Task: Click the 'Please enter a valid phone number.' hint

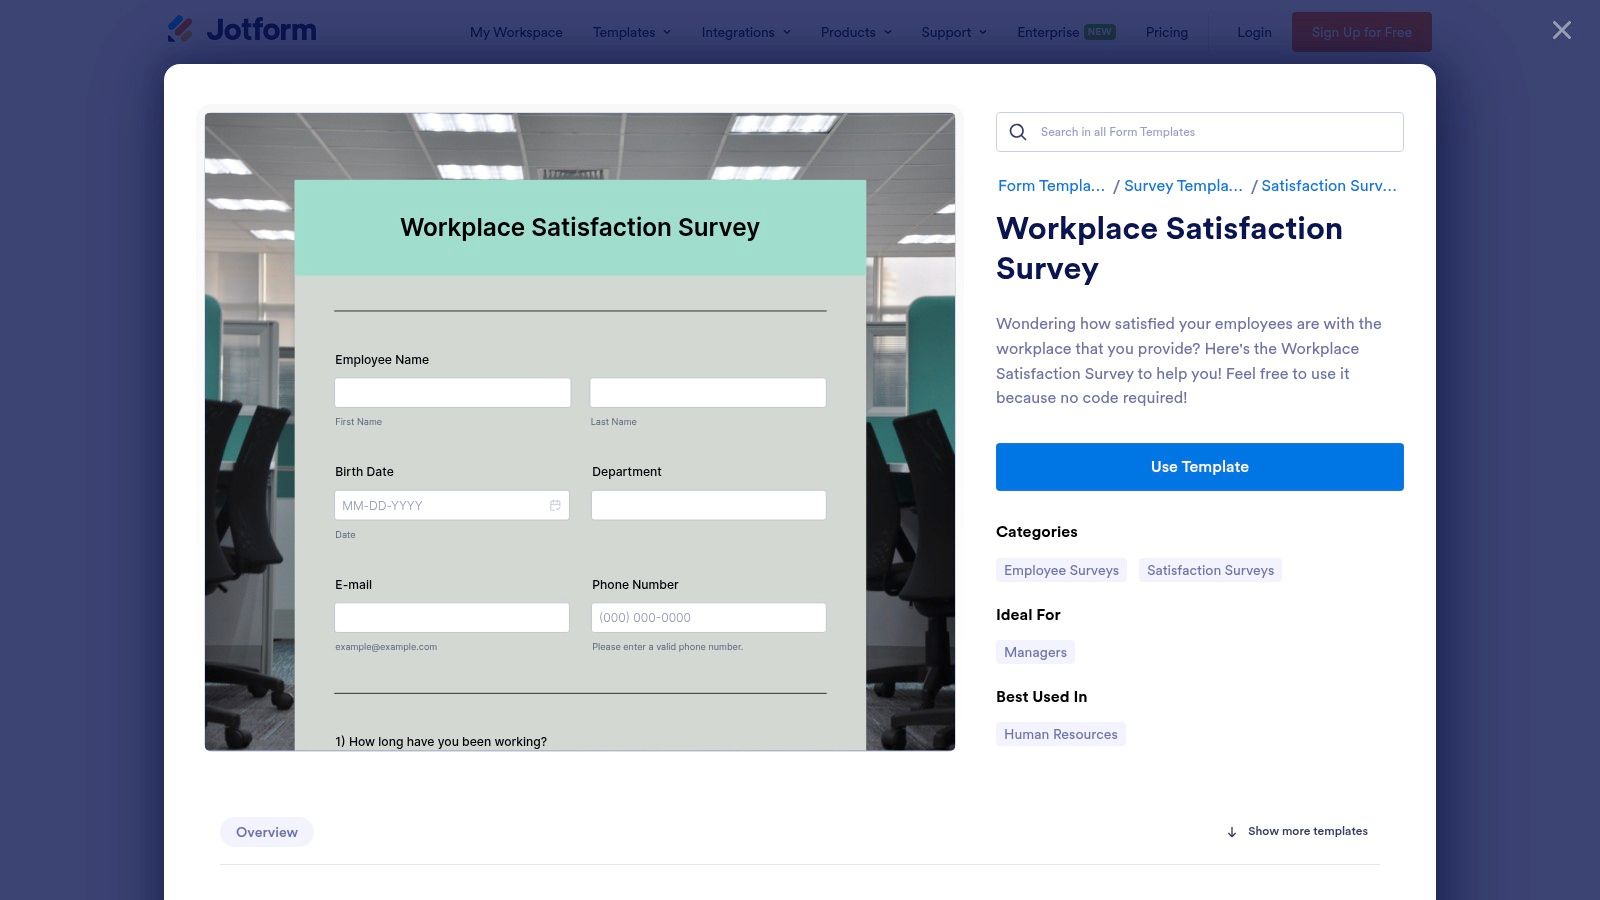Action: coord(667,647)
